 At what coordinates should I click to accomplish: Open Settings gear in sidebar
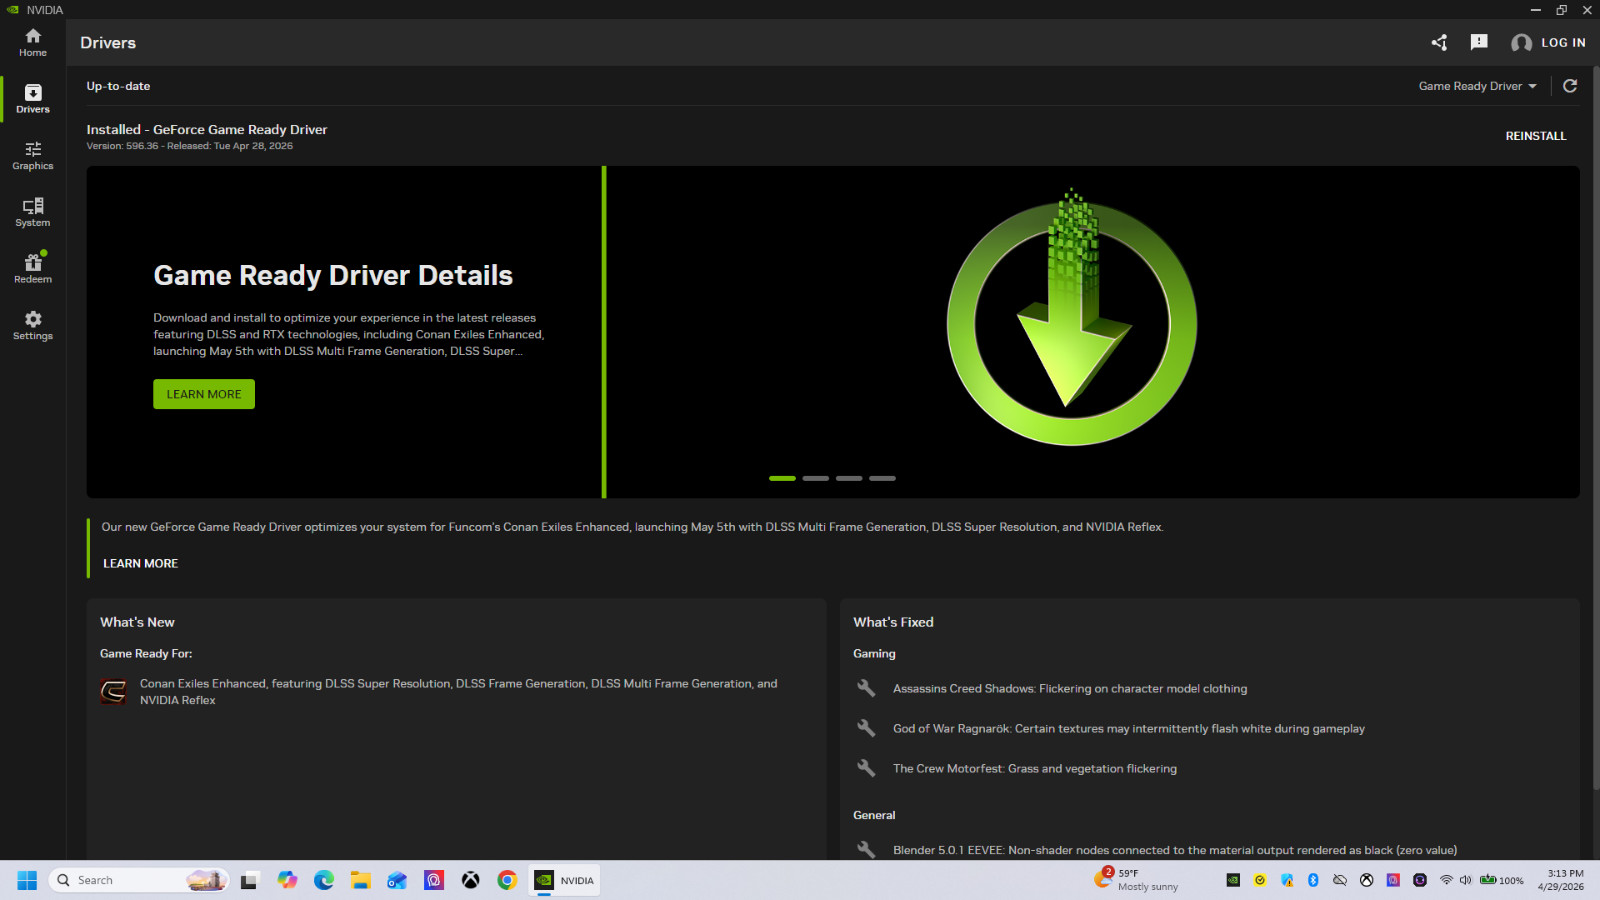click(33, 325)
